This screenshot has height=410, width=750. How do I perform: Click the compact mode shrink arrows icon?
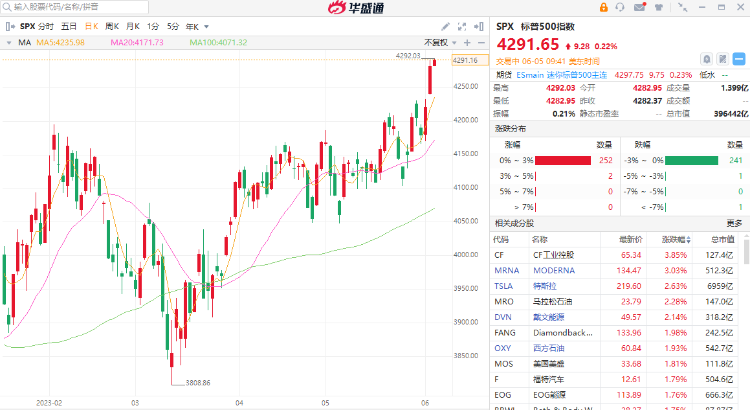(683, 7)
